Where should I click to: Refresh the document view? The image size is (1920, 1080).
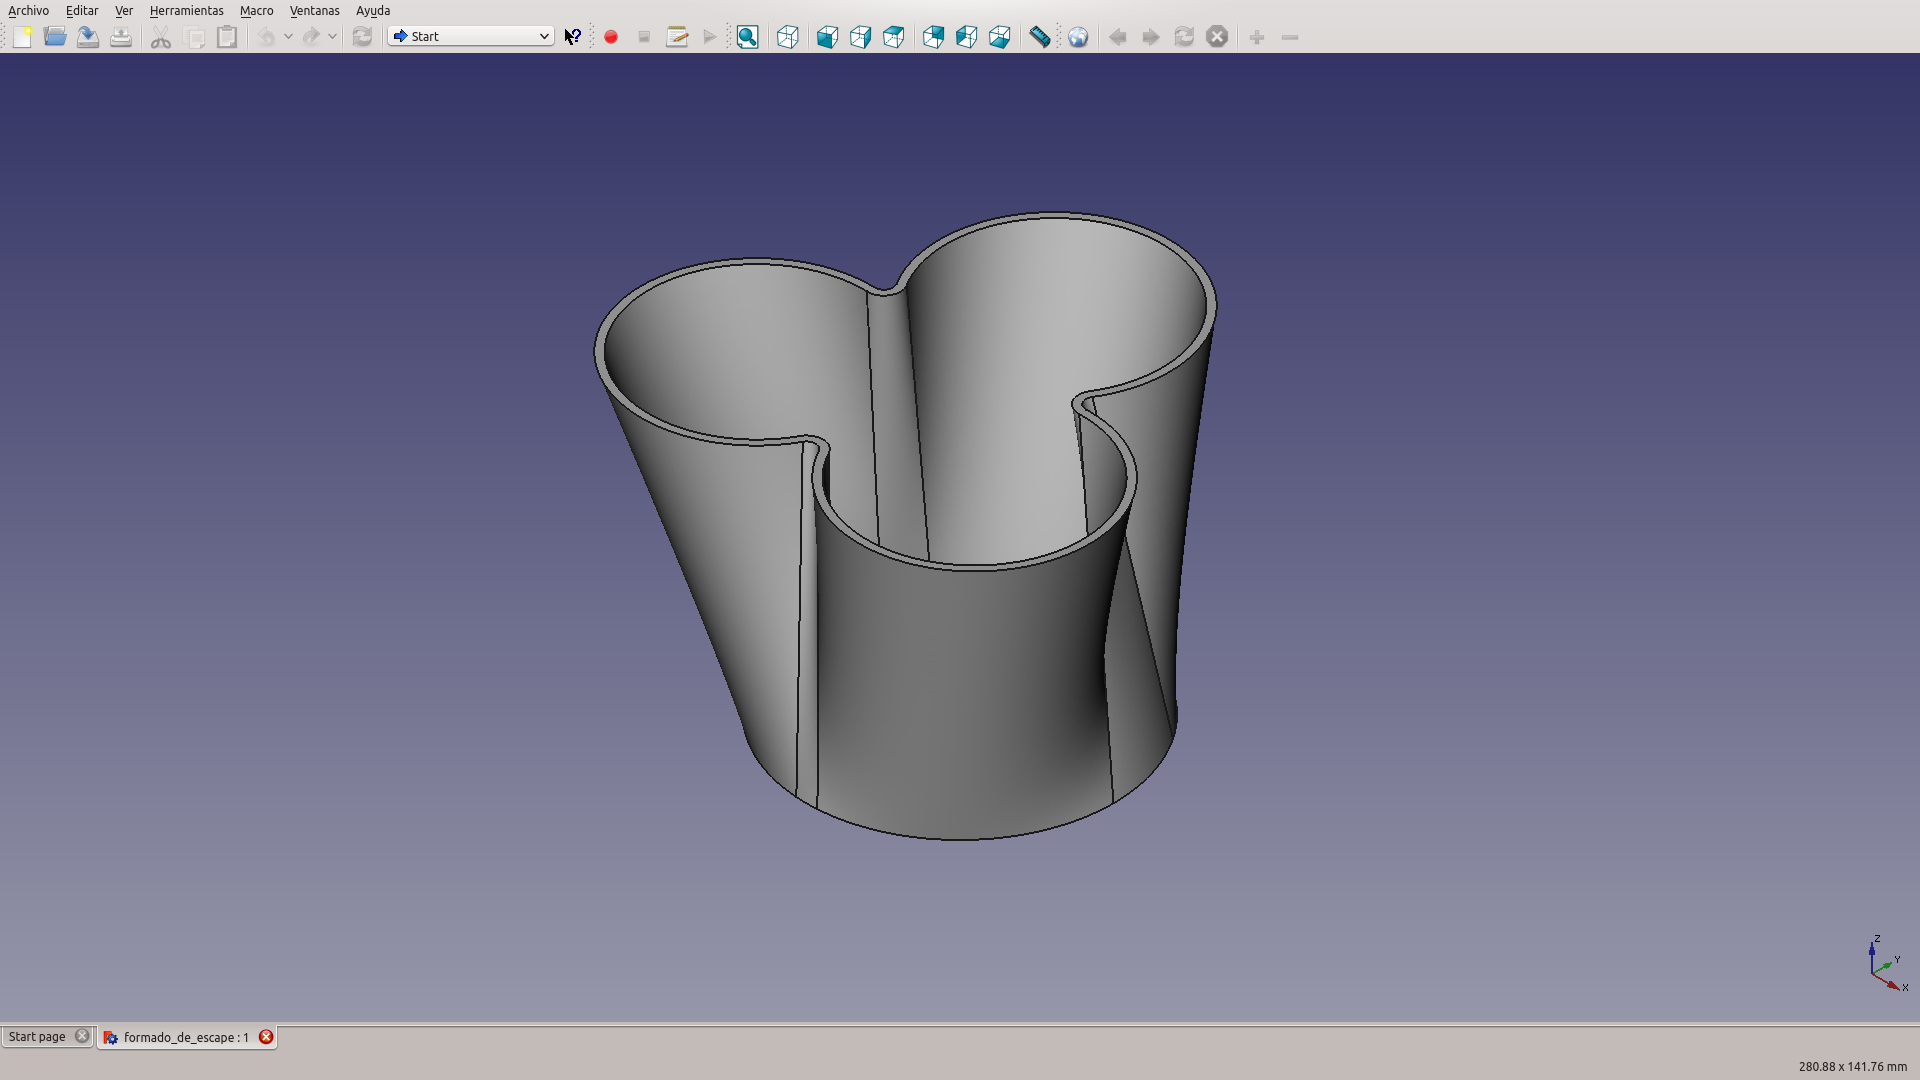(362, 37)
